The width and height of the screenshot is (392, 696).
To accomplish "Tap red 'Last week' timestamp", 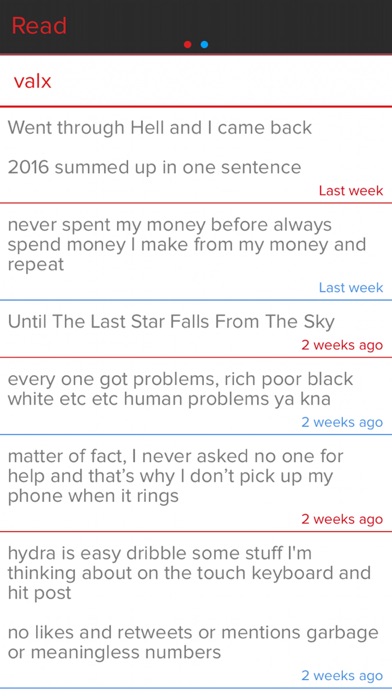I will (351, 190).
